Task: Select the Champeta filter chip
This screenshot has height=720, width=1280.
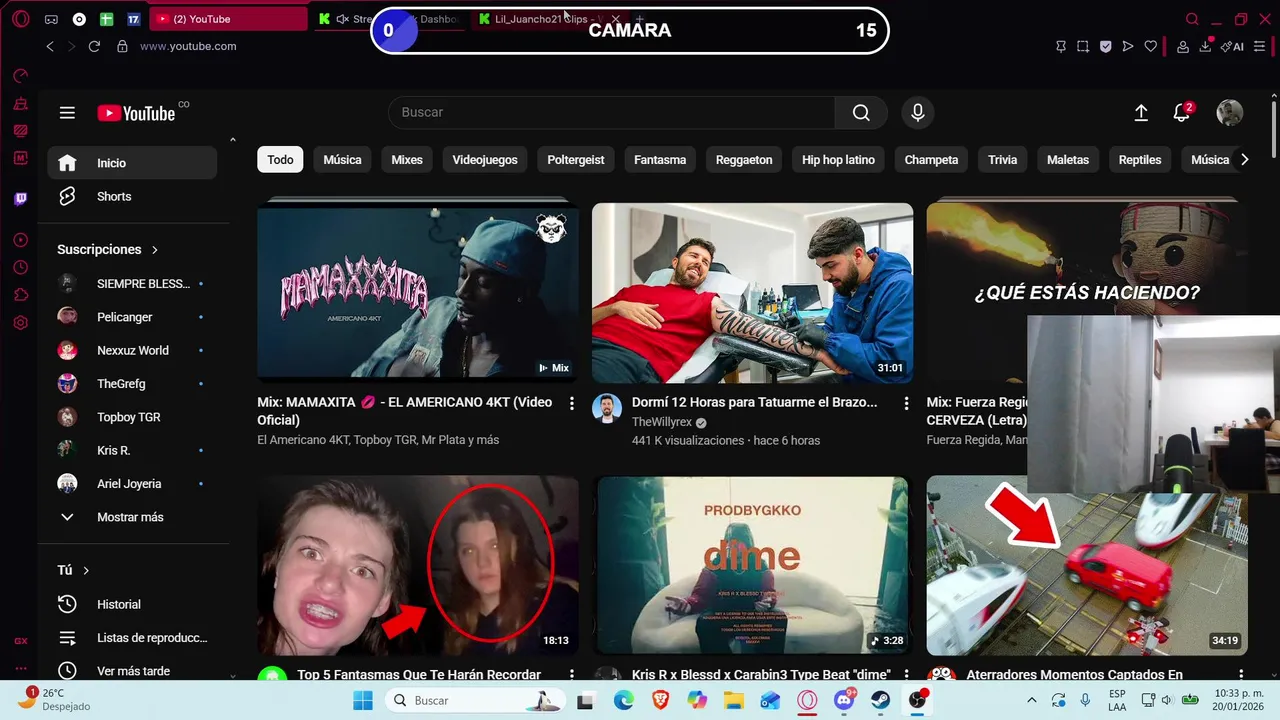Action: pos(931,160)
